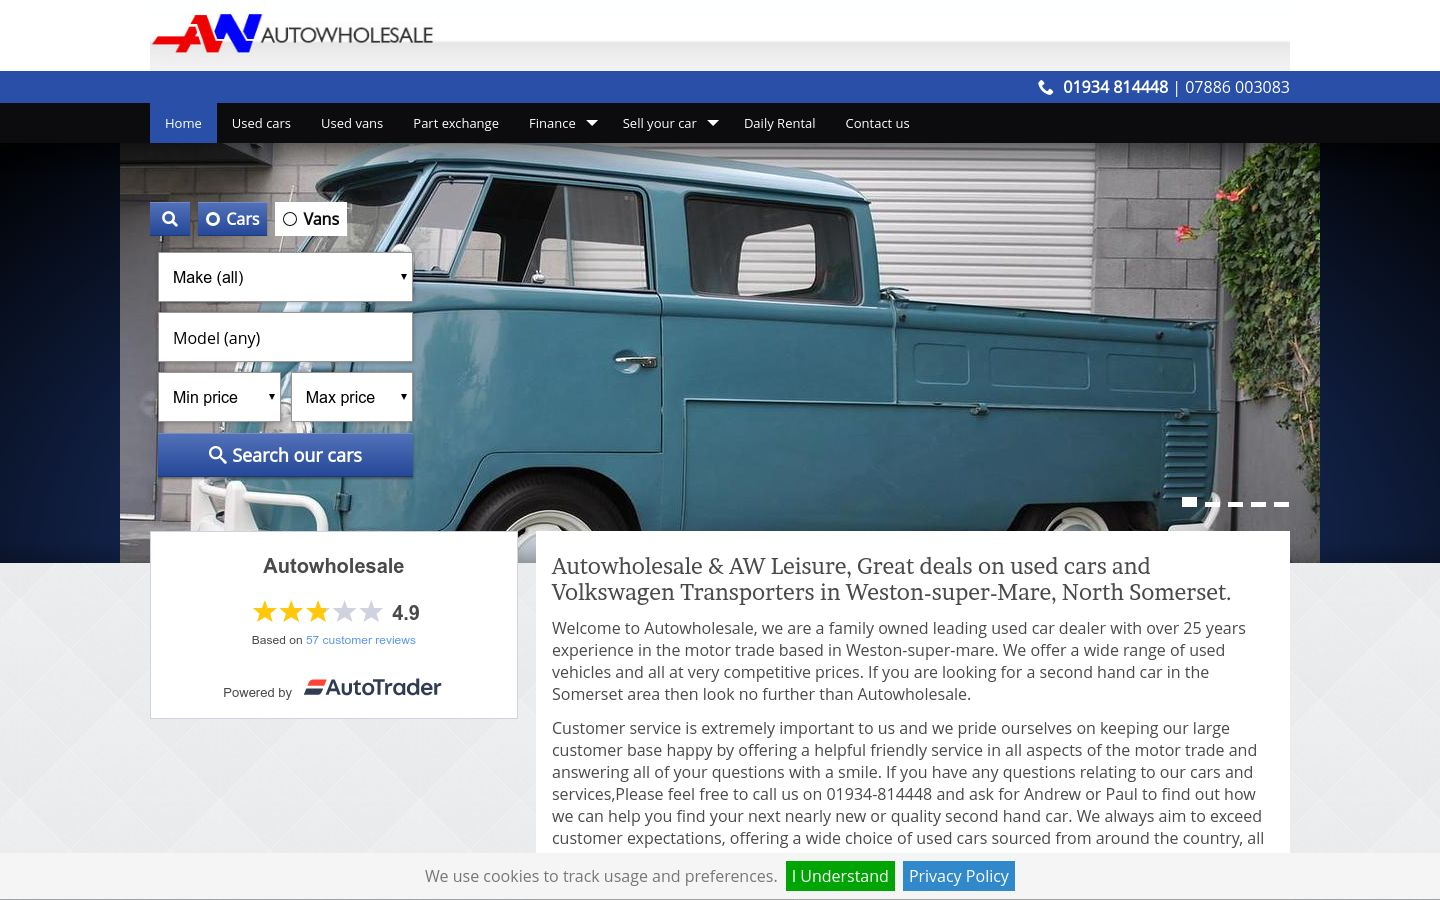
Task: Click the Autowholesale reviews widget title
Action: (333, 566)
